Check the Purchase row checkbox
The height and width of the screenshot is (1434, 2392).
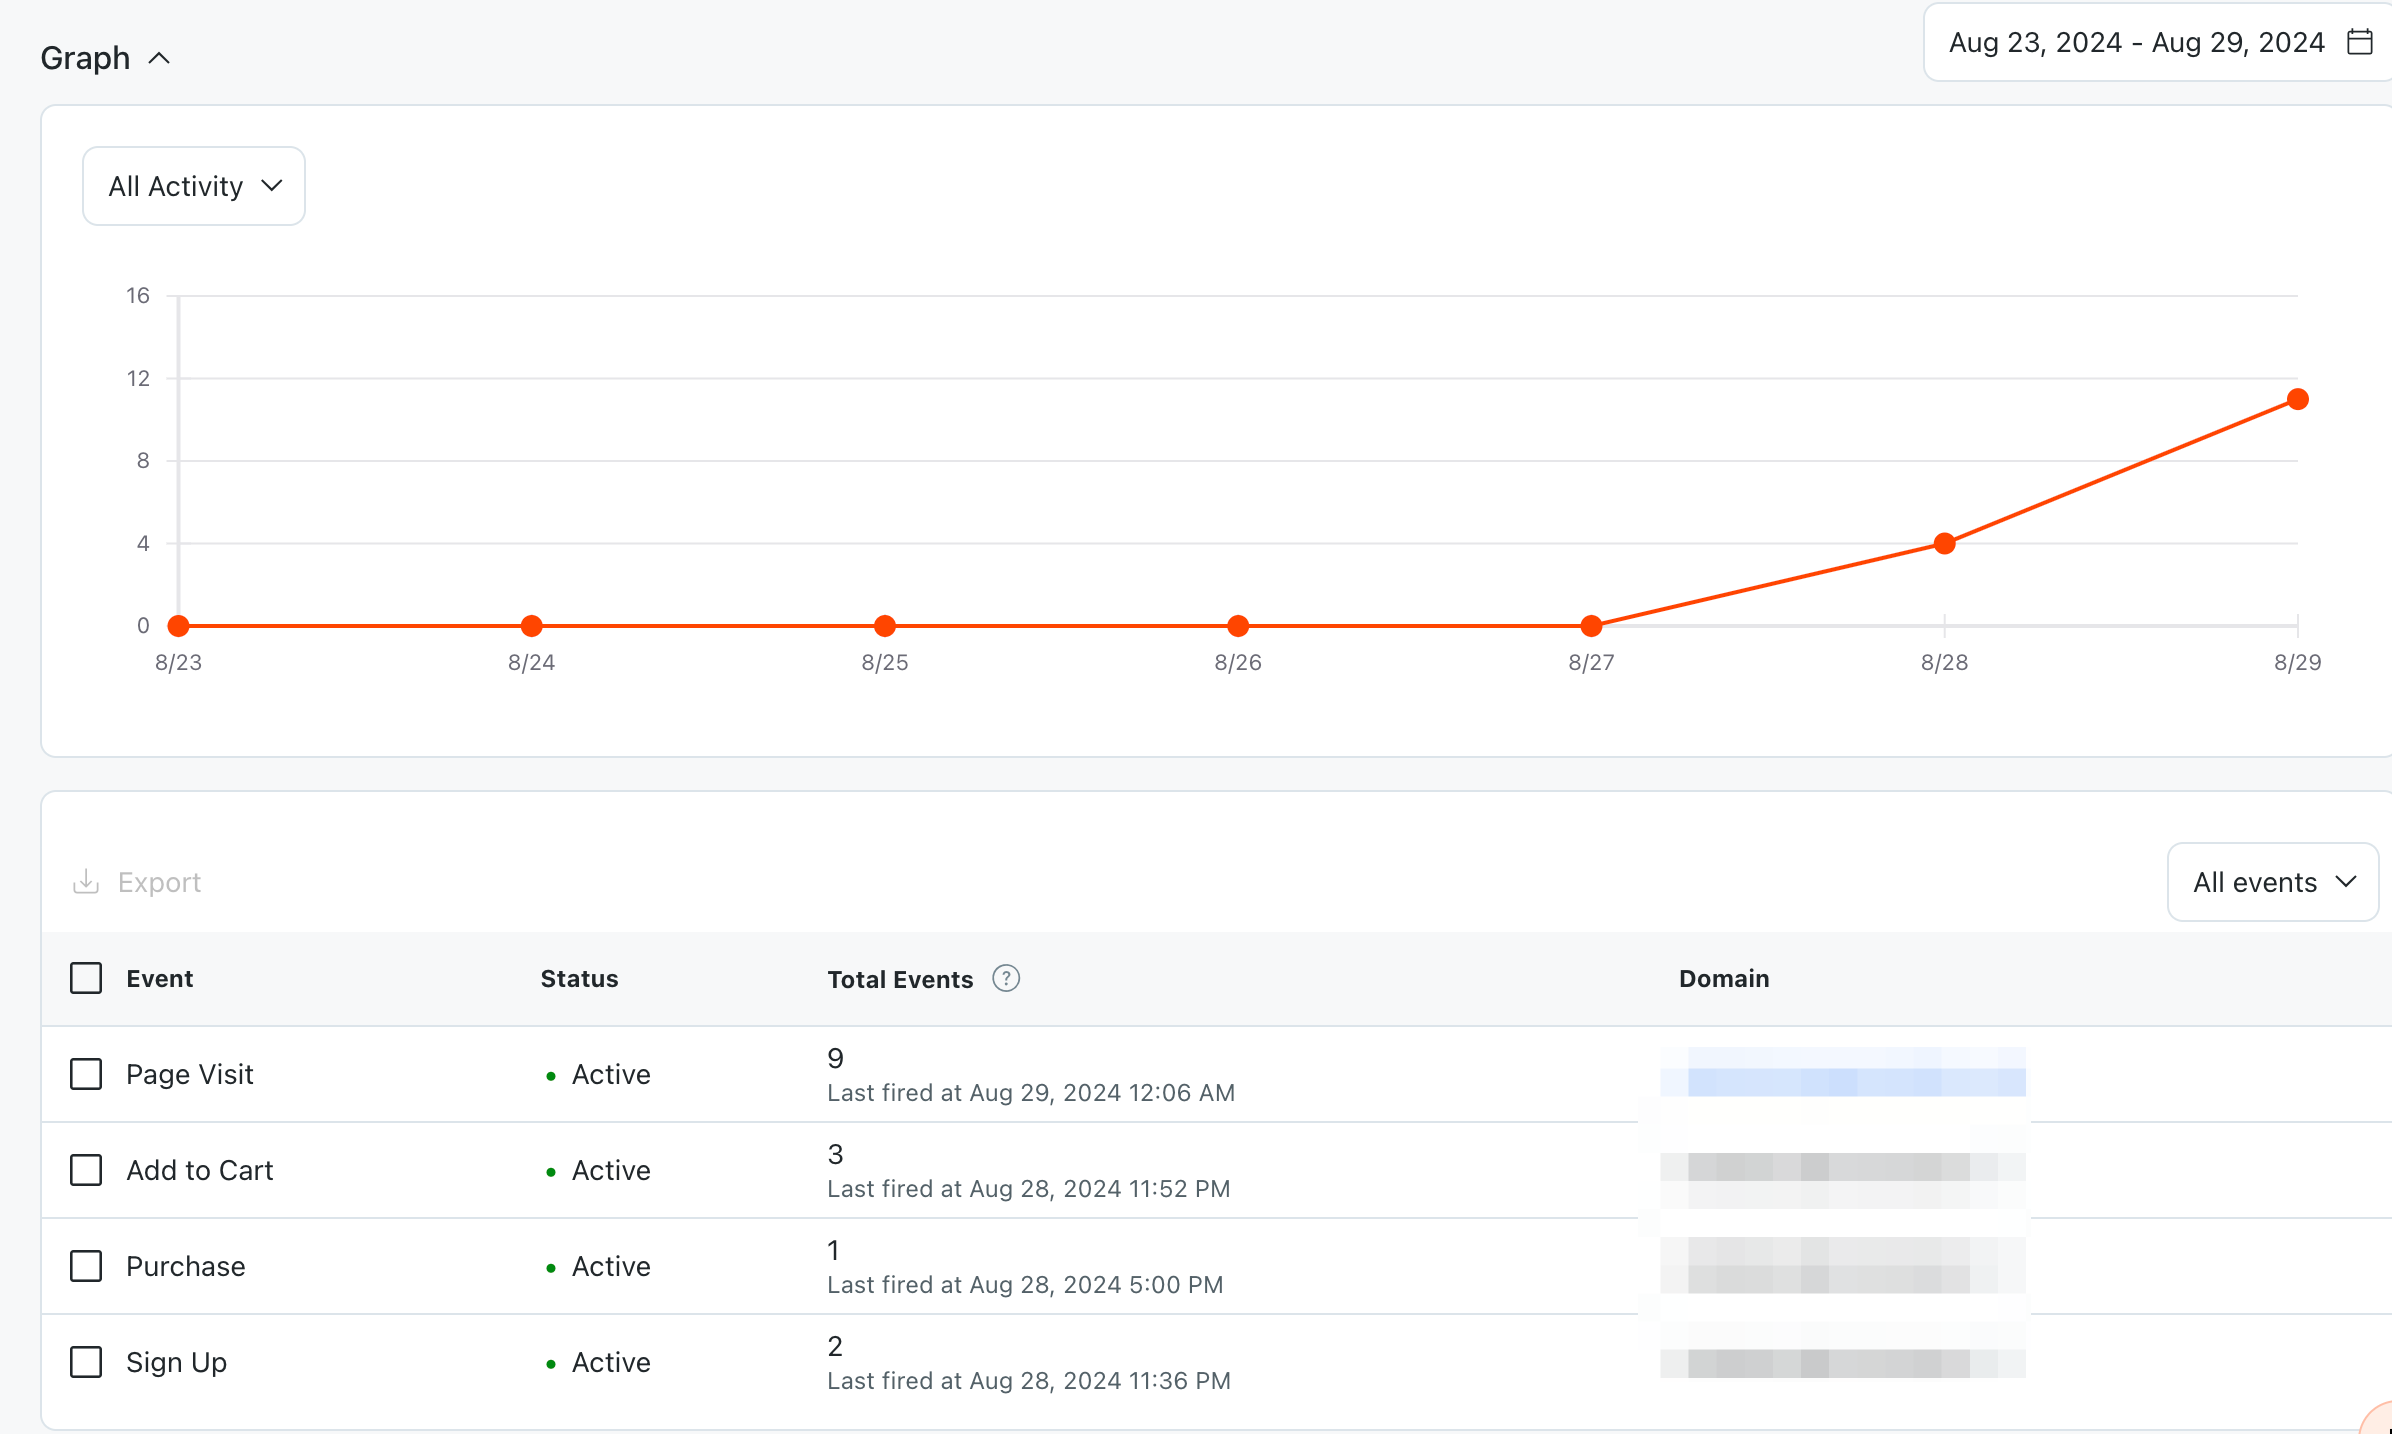point(86,1266)
